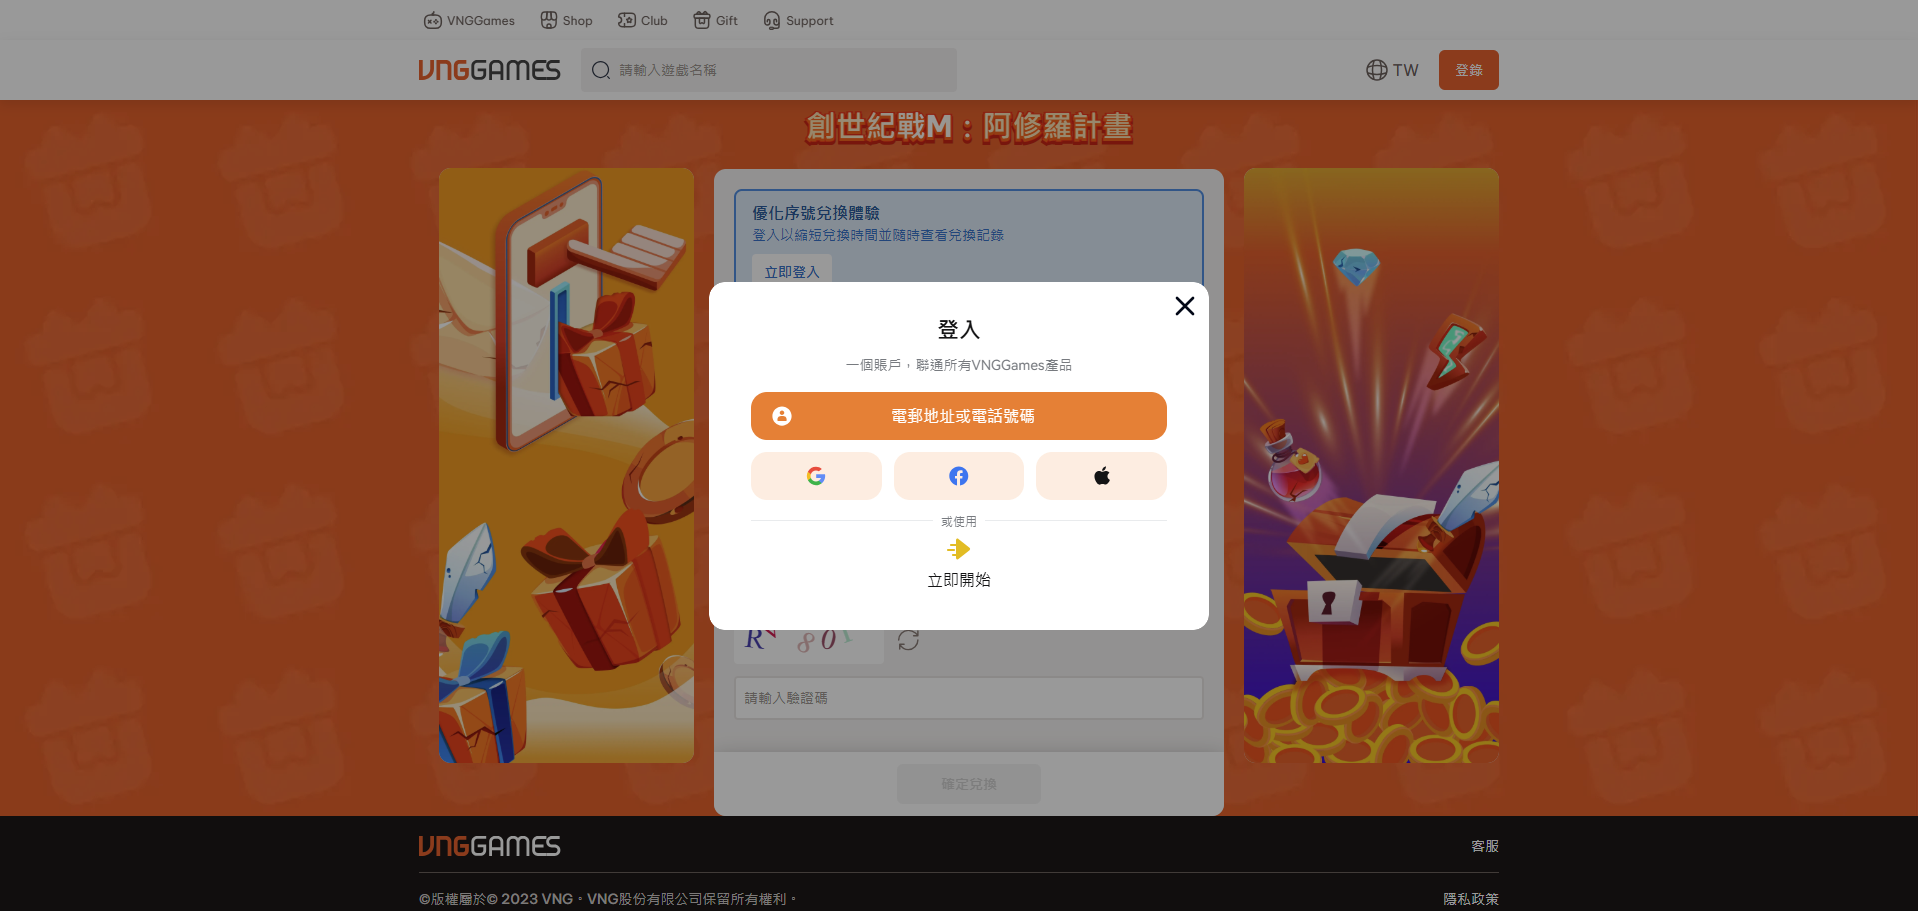
Task: Open the 隱私政策 privacy policy link
Action: point(1470,899)
